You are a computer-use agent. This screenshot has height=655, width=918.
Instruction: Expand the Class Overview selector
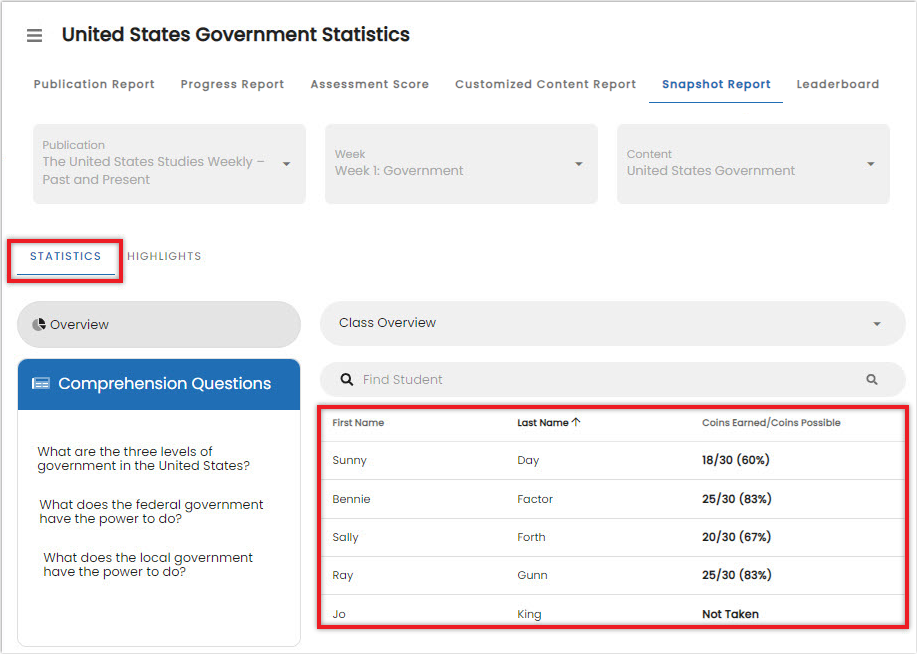pos(877,322)
